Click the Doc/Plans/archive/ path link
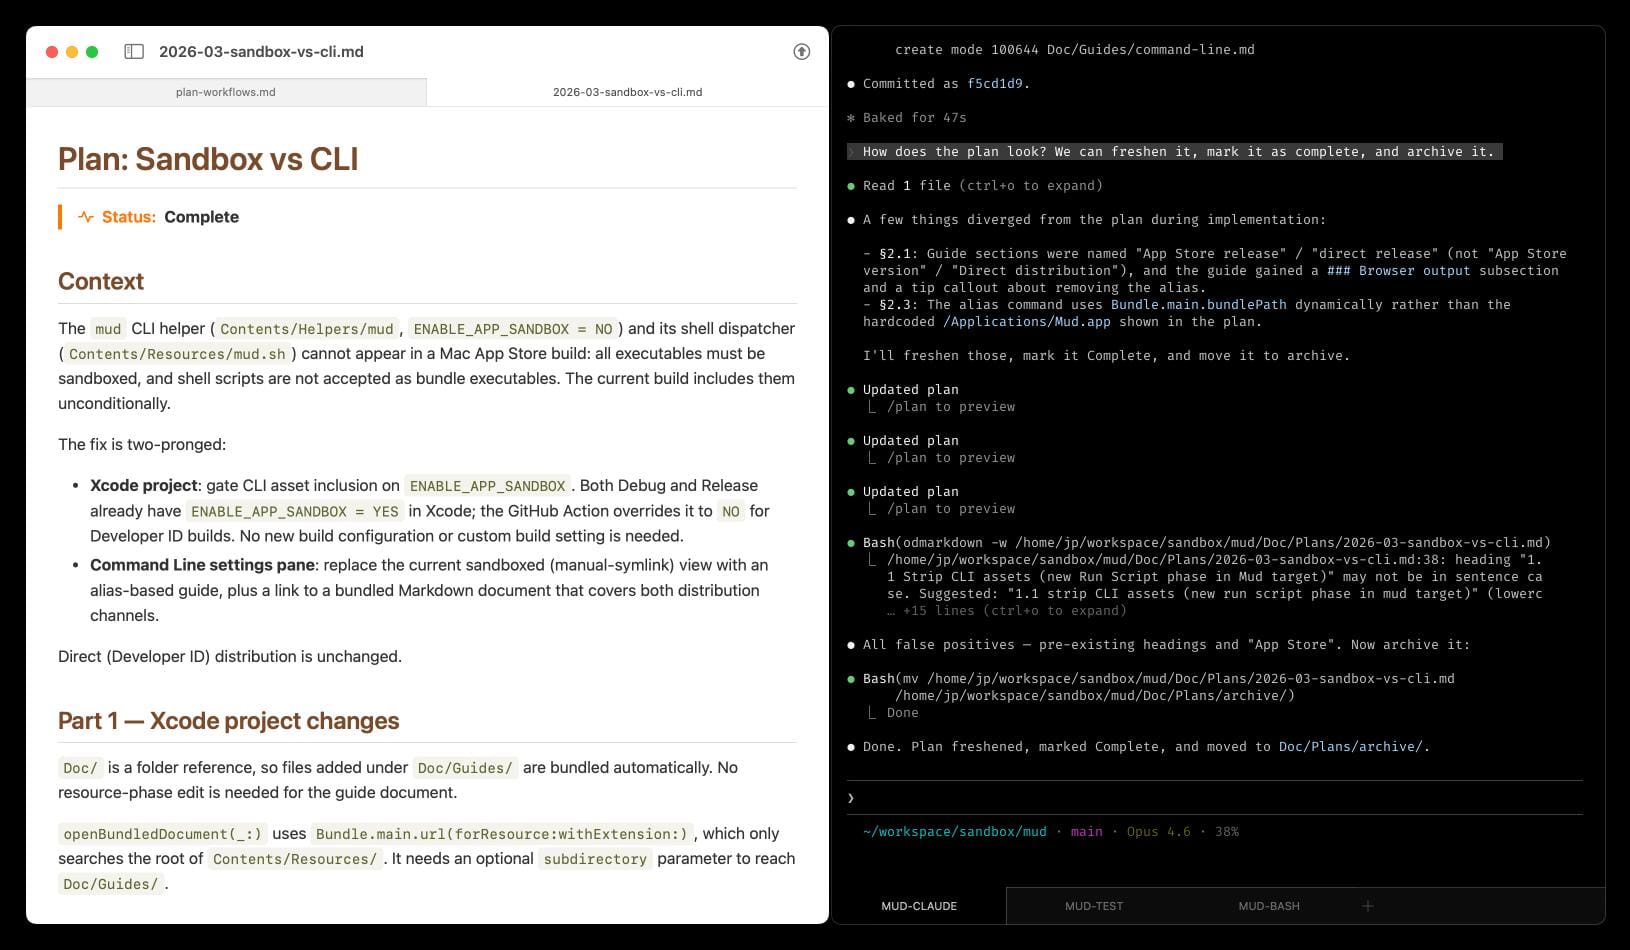The height and width of the screenshot is (950, 1630). [1349, 747]
